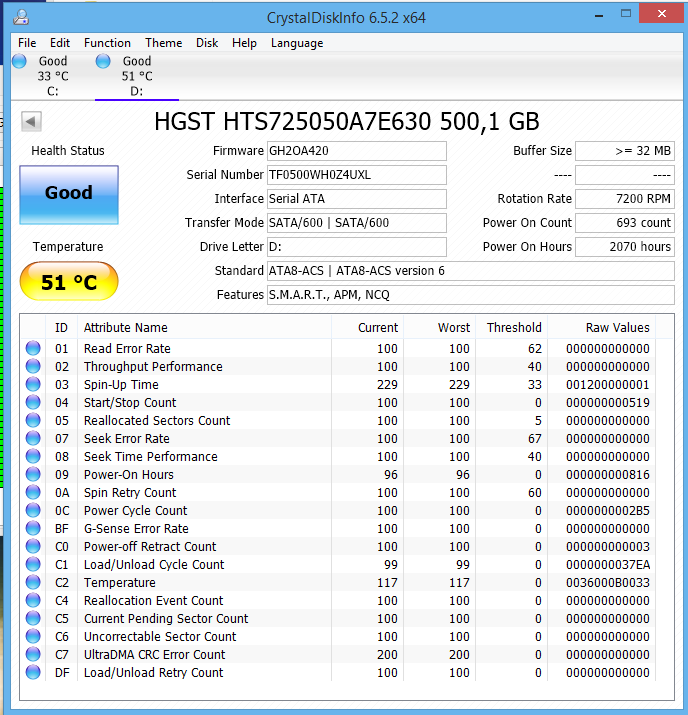Viewport: 688px width, 715px height.
Task: Click status orb for Seek Time Performance
Action: 33,456
